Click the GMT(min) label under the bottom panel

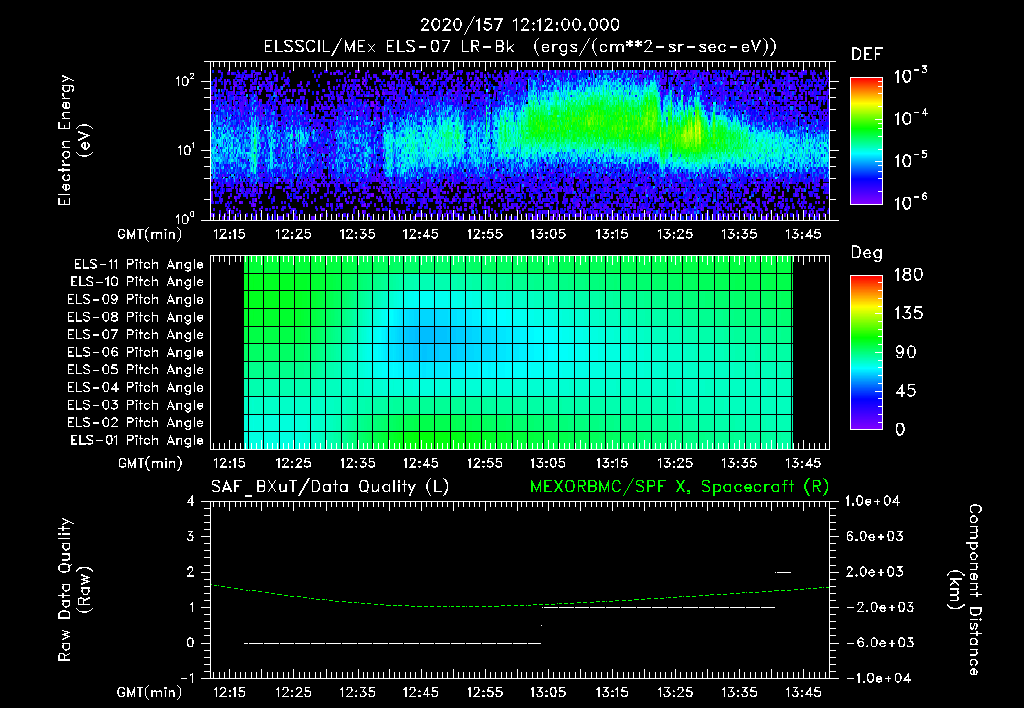[150, 692]
